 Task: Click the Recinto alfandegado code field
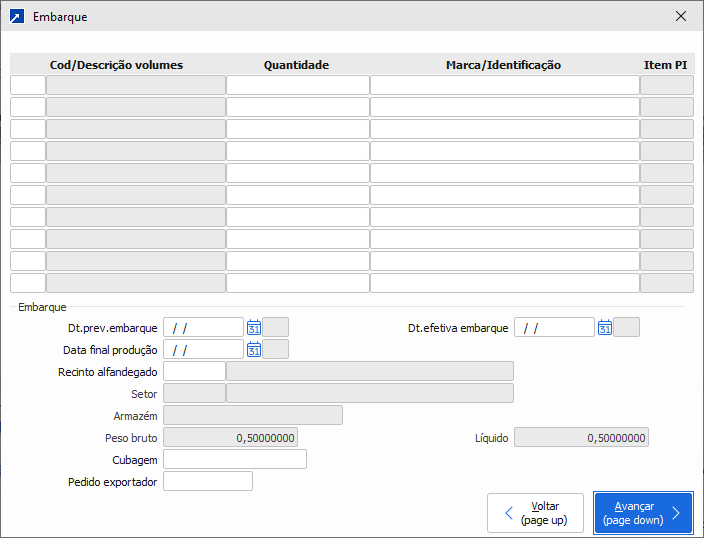point(194,372)
